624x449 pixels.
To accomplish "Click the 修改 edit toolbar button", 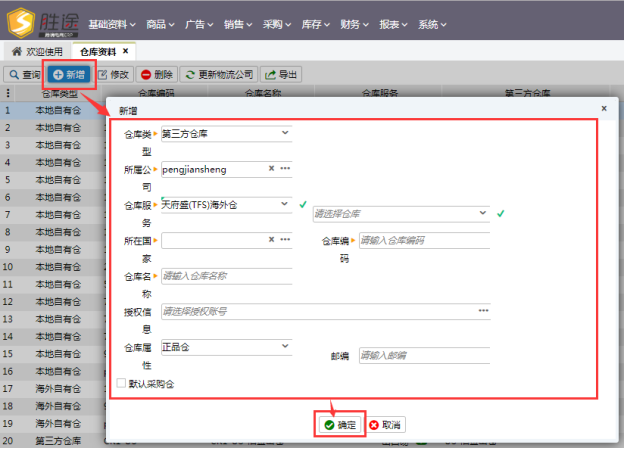I will pyautogui.click(x=113, y=74).
